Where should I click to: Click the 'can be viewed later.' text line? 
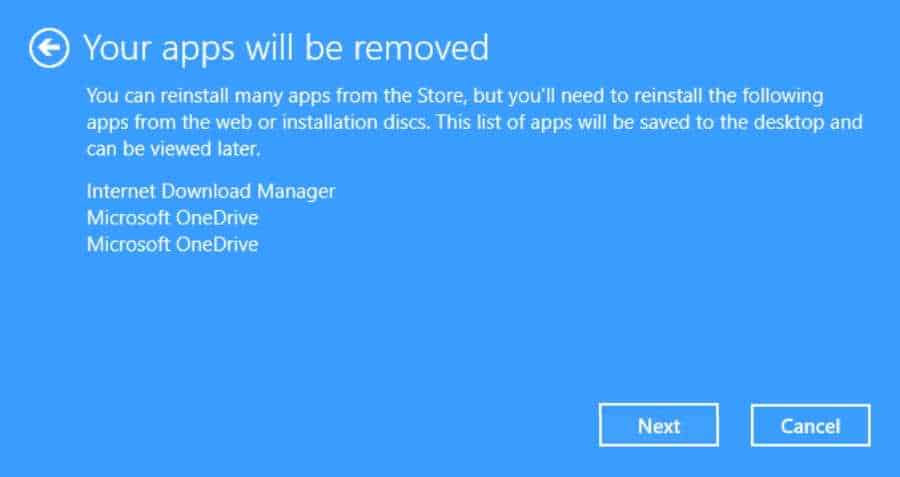pyautogui.click(x=173, y=149)
